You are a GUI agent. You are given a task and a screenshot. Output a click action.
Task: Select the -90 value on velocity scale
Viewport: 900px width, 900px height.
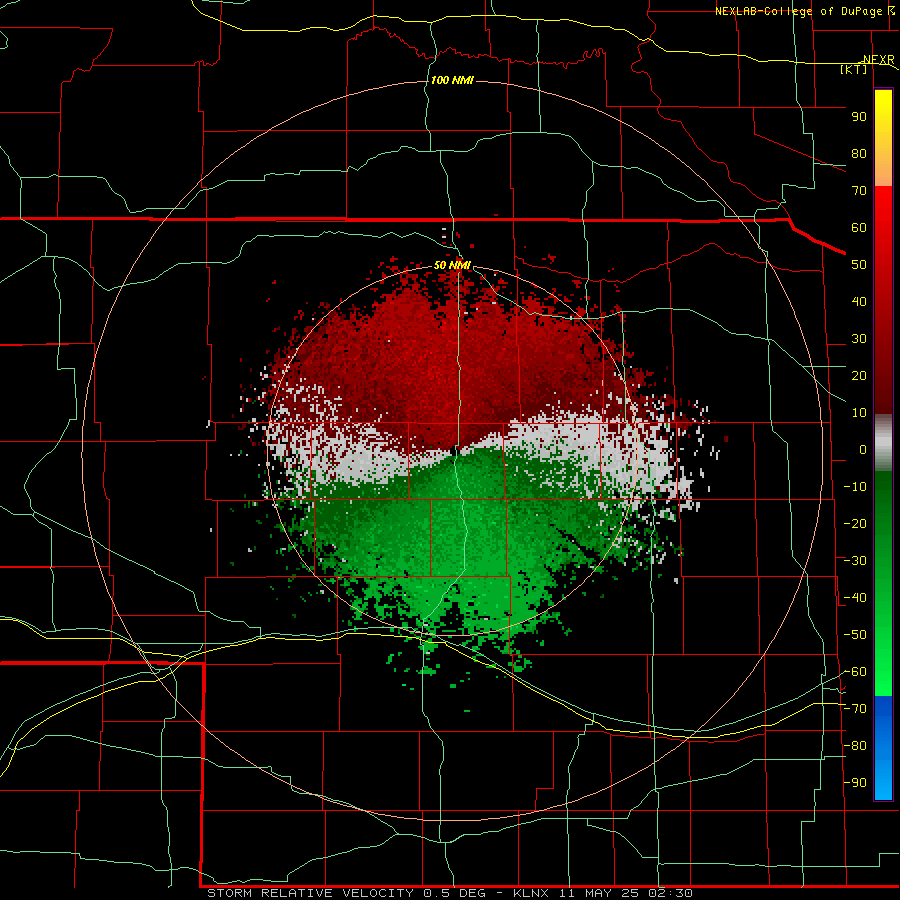(x=855, y=783)
